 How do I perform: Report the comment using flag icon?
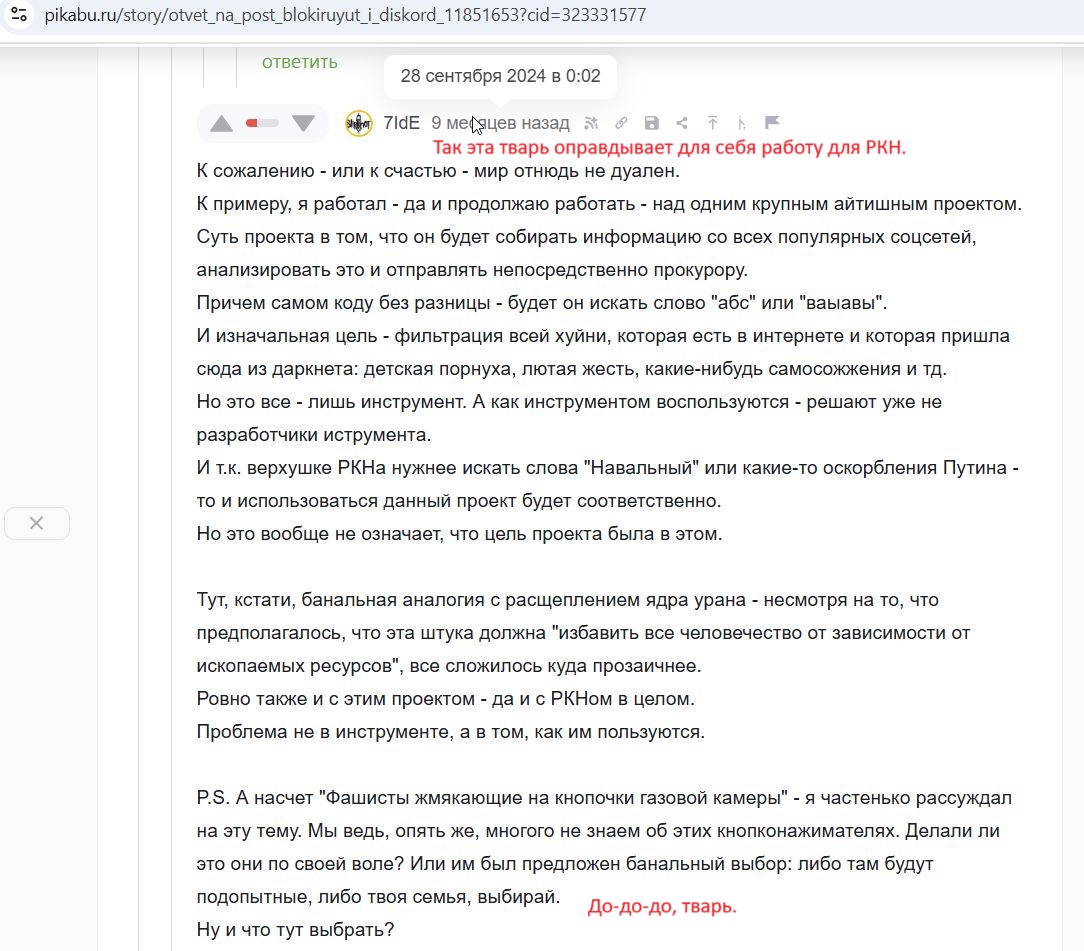click(x=772, y=122)
